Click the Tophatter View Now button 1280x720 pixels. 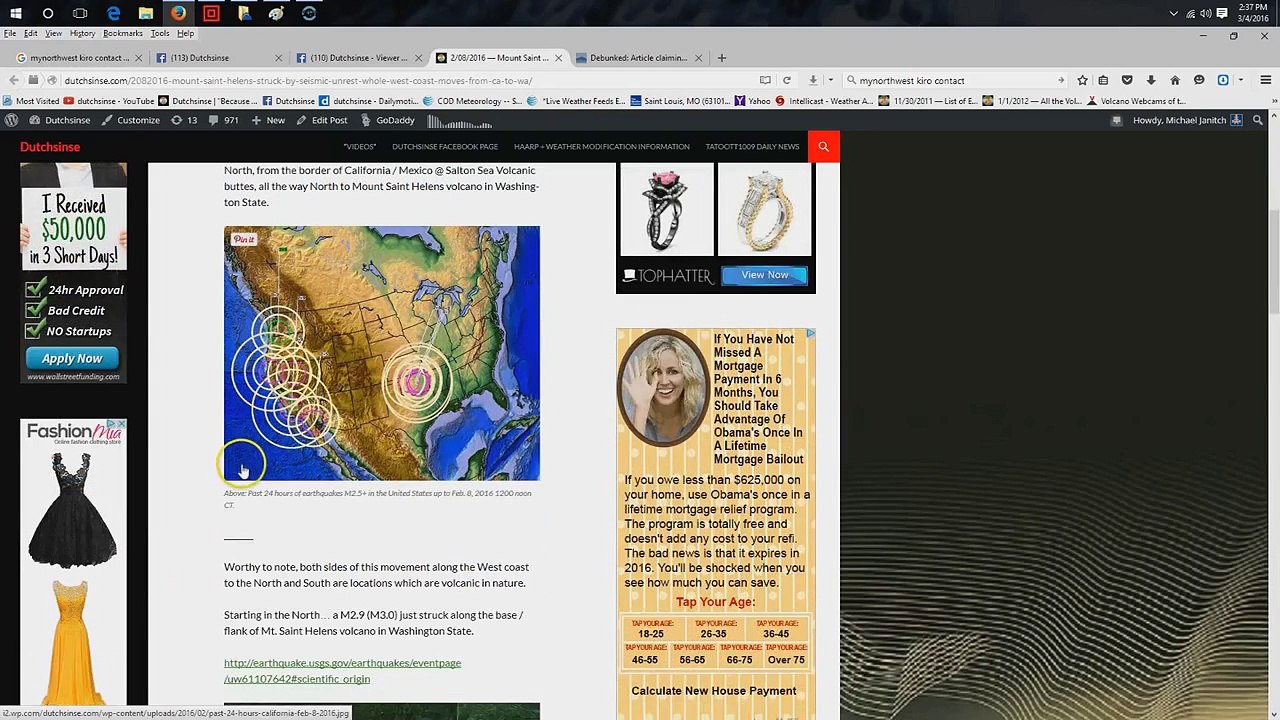[x=765, y=275]
